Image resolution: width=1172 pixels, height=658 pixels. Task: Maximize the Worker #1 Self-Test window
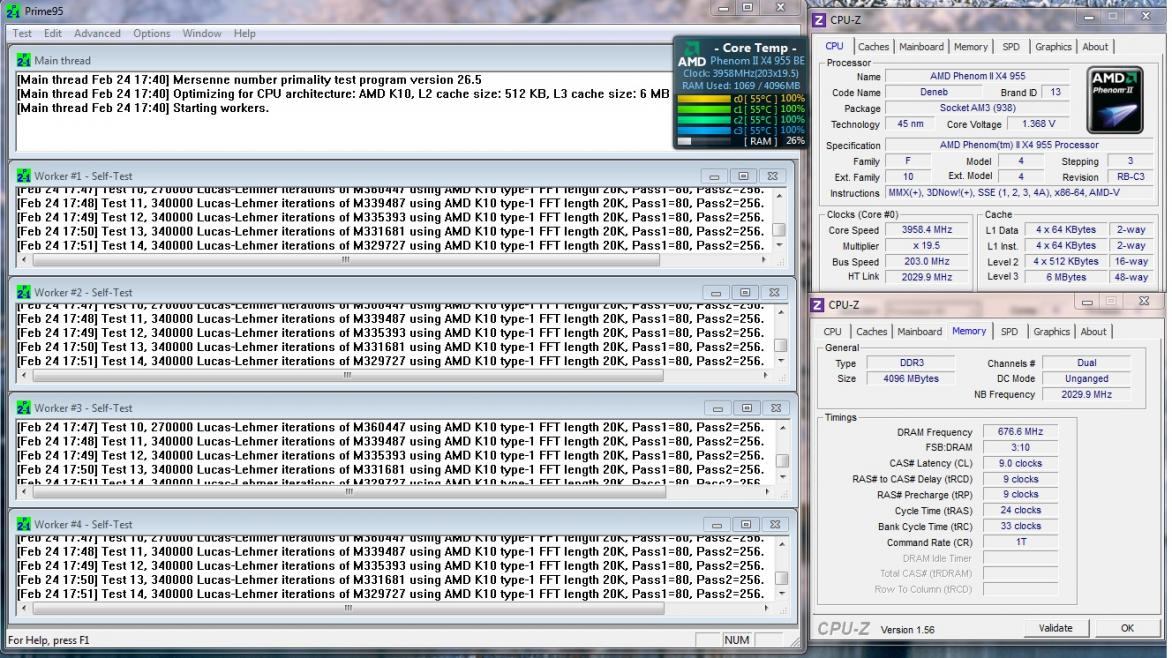click(743, 176)
